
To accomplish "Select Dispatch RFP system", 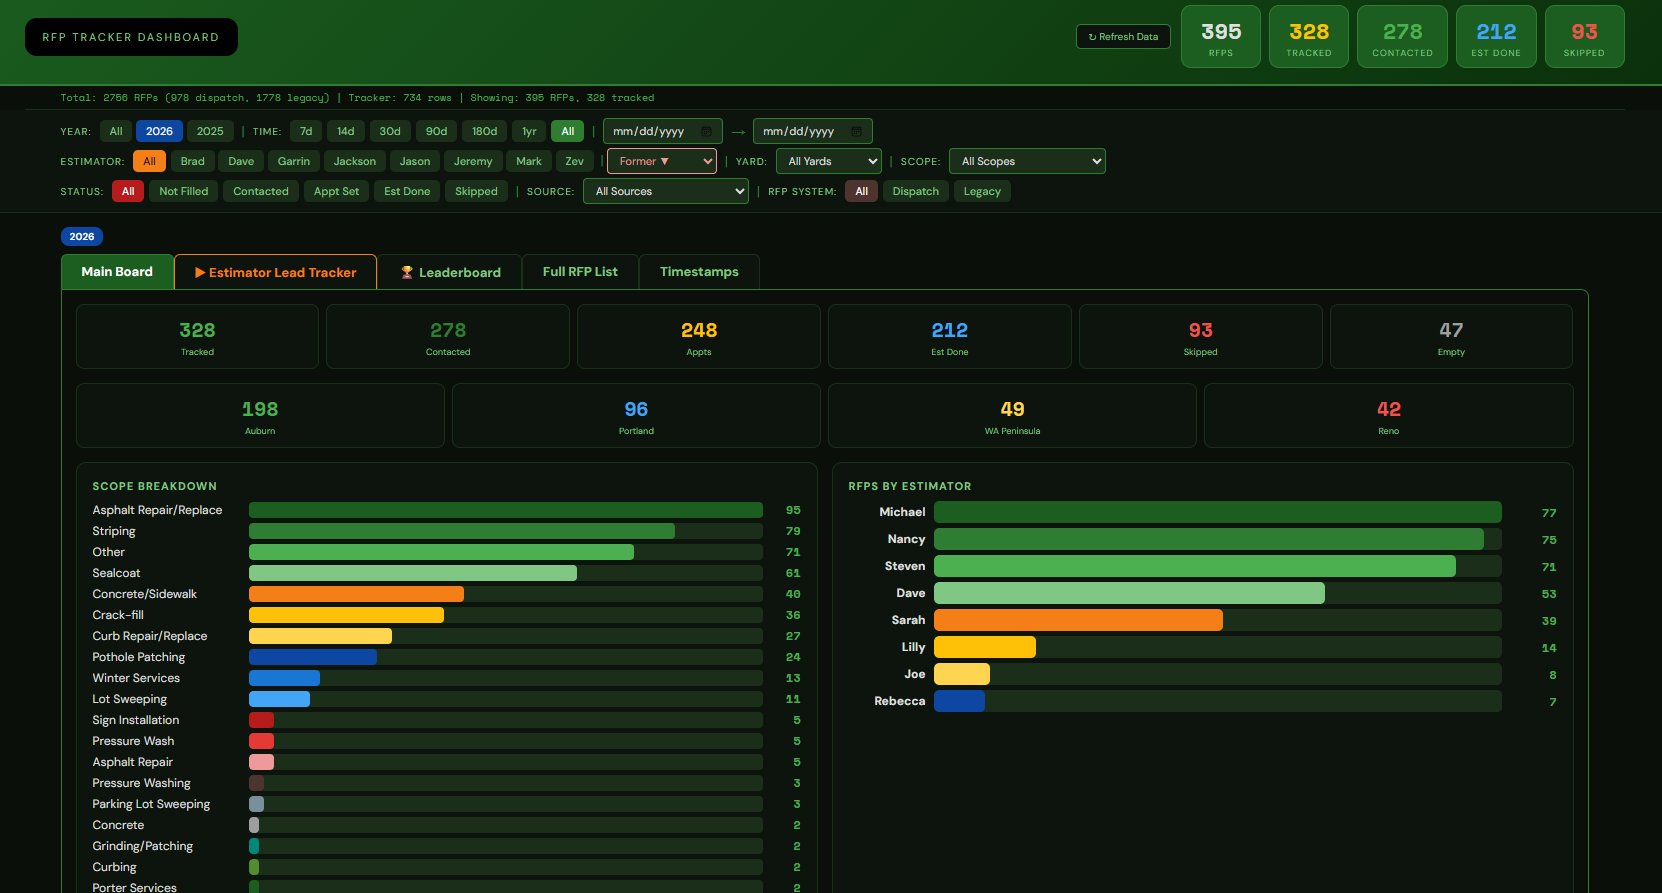I will (916, 191).
